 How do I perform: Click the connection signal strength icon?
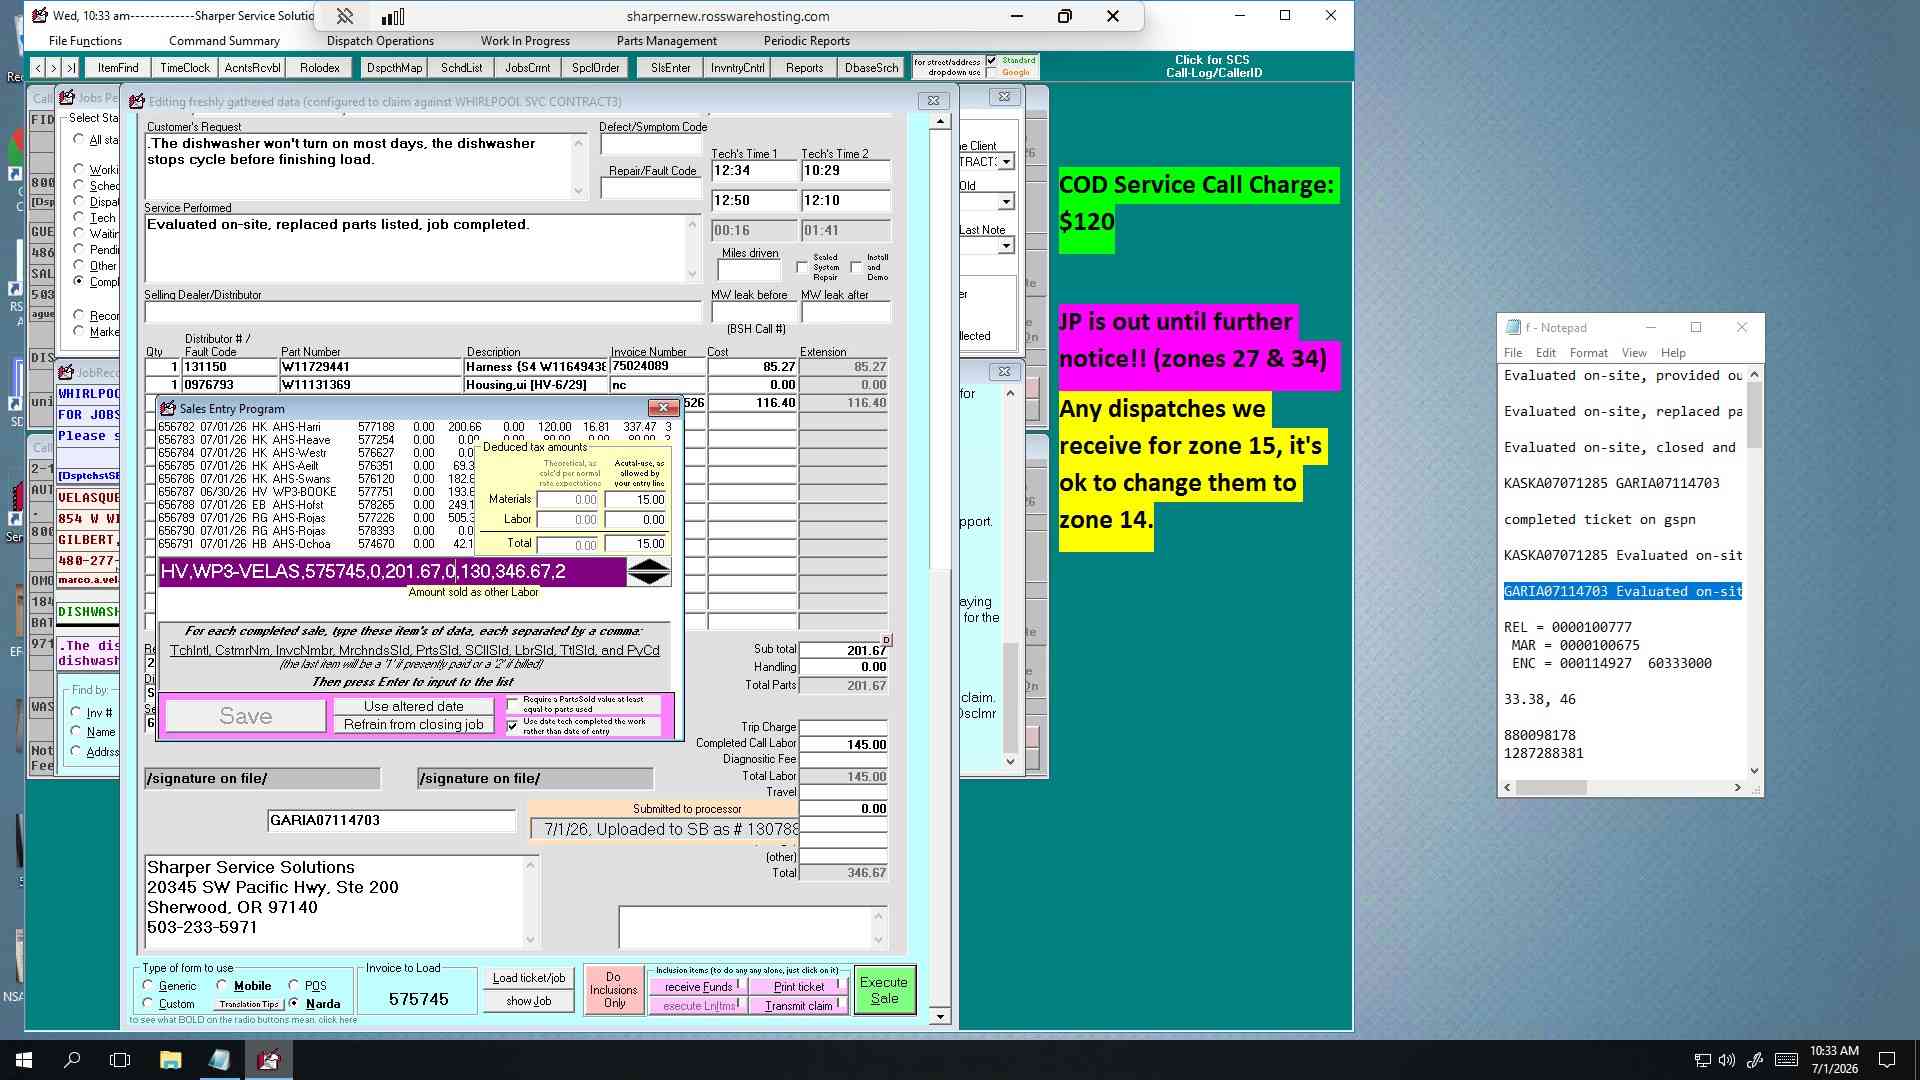(393, 16)
